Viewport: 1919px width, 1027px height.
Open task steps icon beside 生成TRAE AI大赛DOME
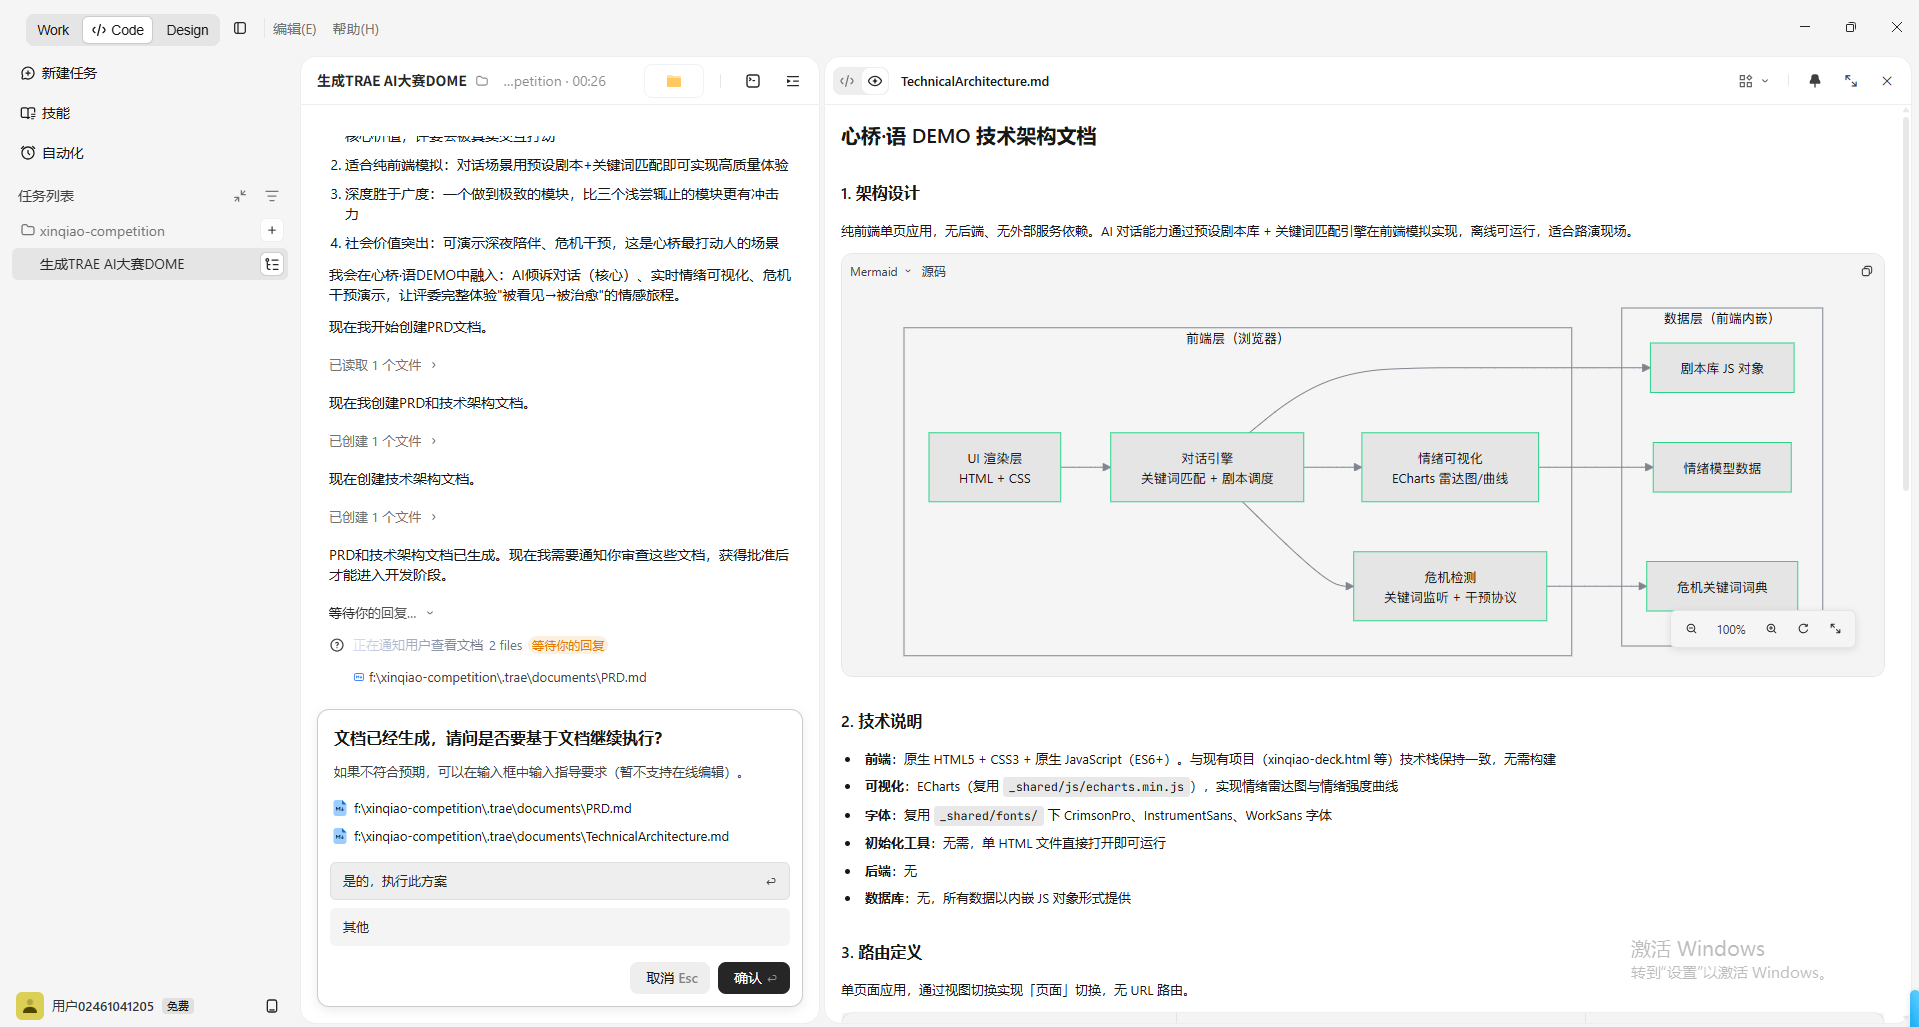pyautogui.click(x=272, y=264)
